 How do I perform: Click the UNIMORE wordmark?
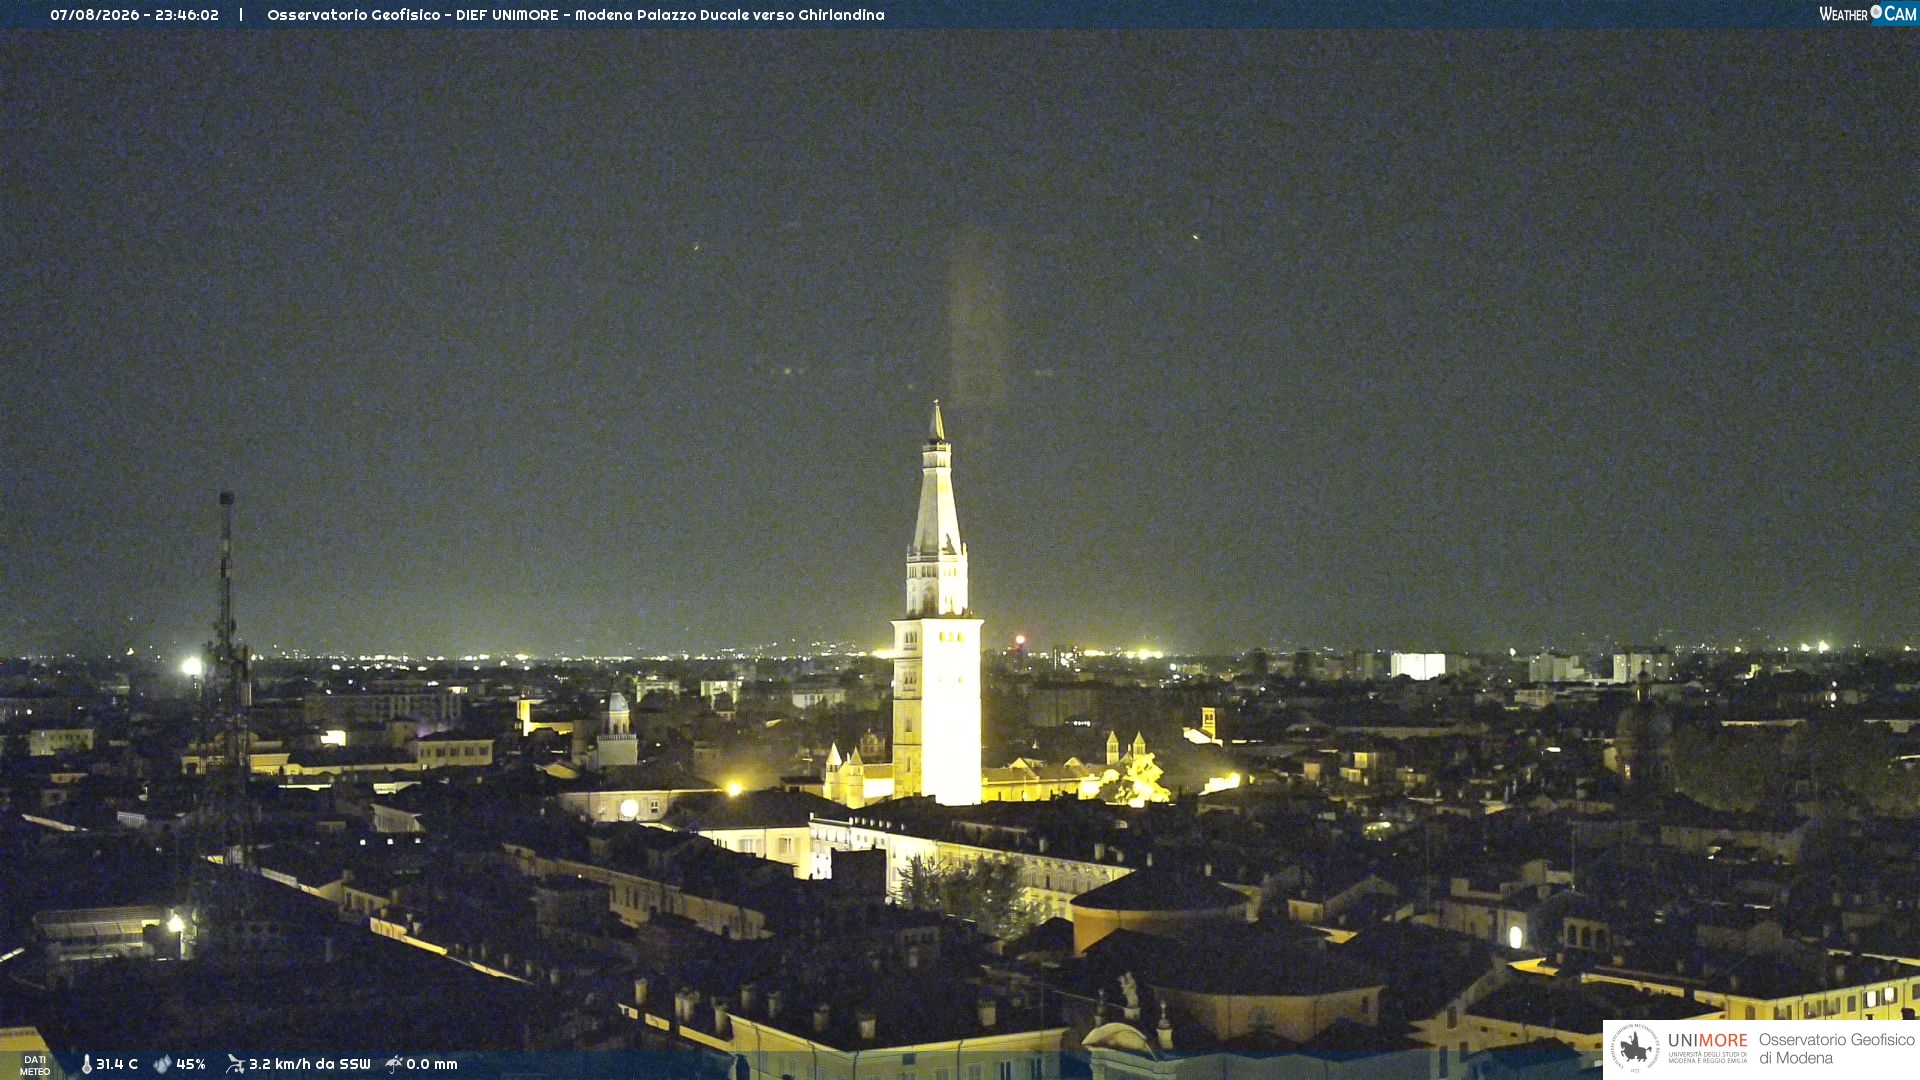[1708, 1040]
